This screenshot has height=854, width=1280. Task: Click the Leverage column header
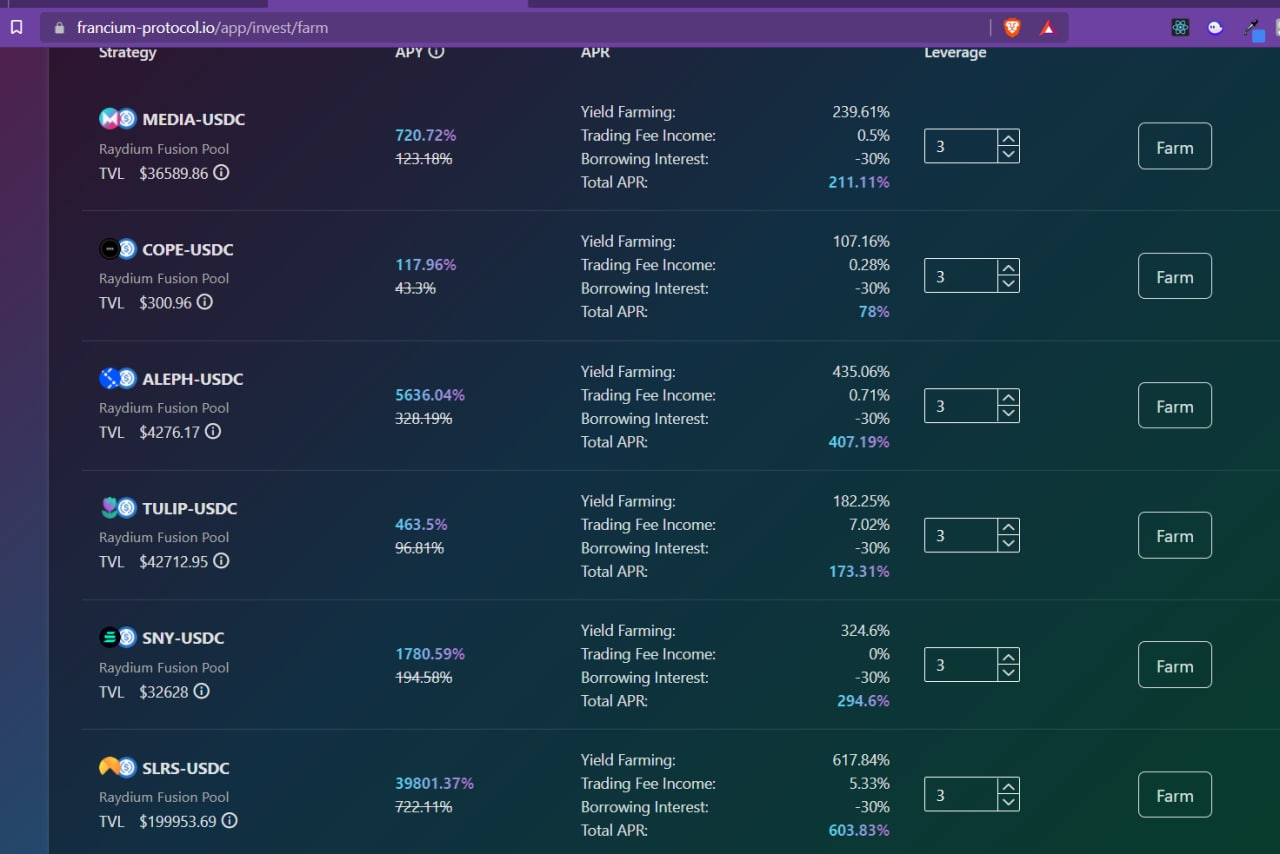pyautogui.click(x=955, y=52)
